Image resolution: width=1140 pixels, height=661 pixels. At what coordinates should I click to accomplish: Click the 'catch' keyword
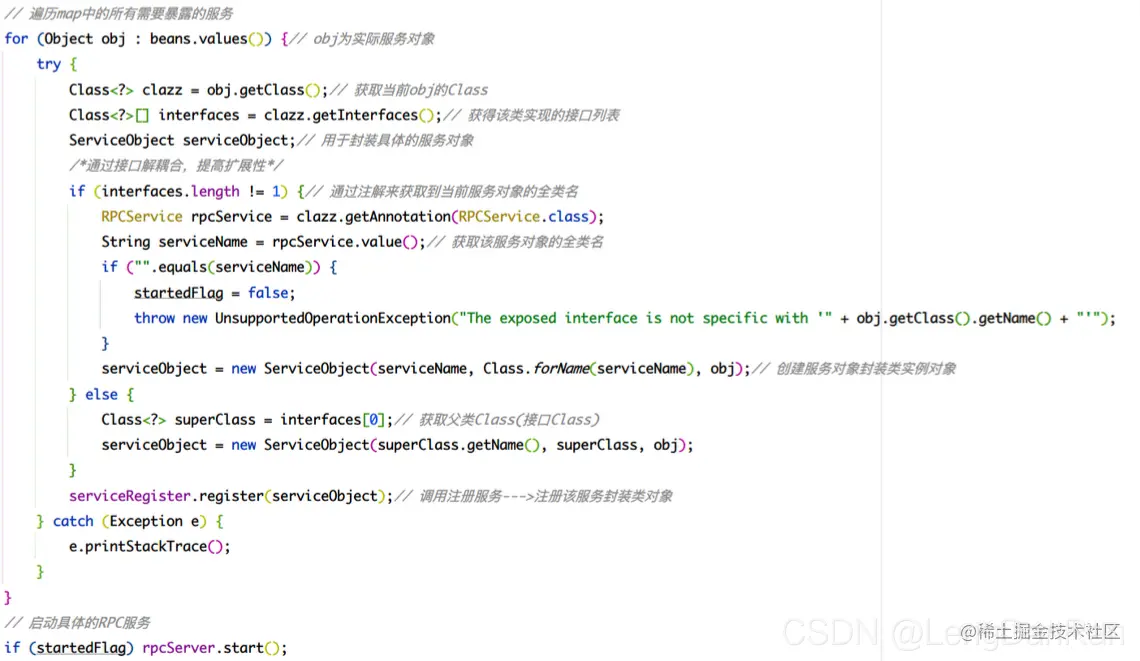73,521
